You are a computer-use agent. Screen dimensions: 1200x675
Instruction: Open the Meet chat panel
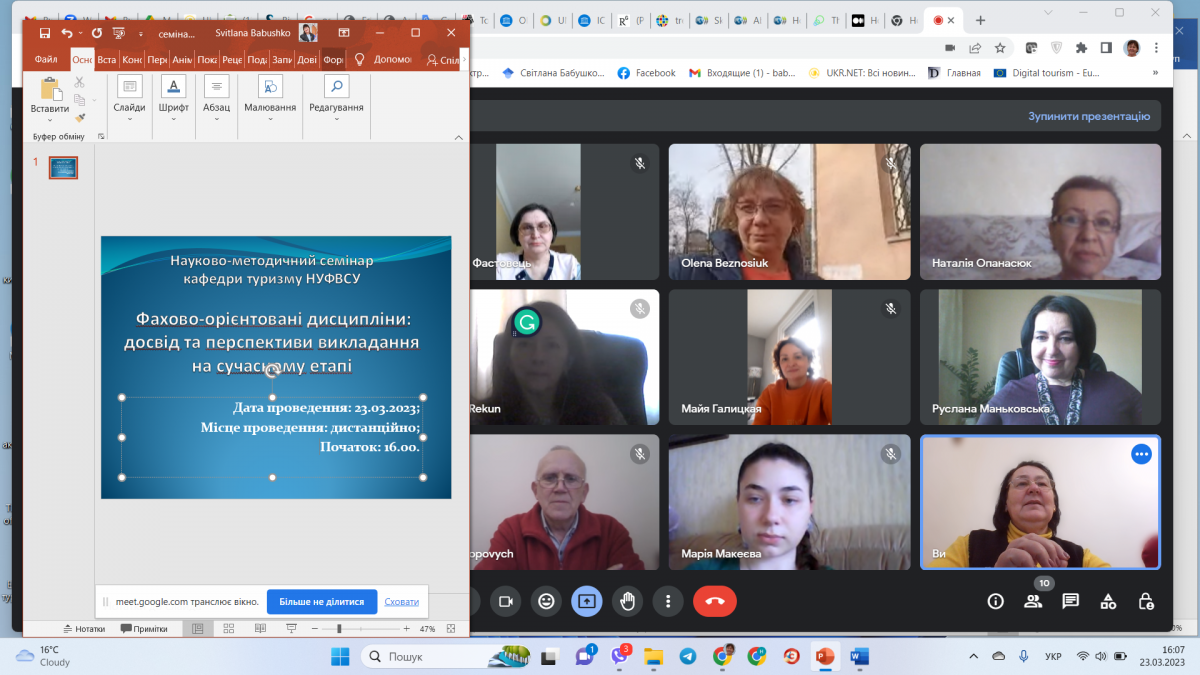point(1070,601)
